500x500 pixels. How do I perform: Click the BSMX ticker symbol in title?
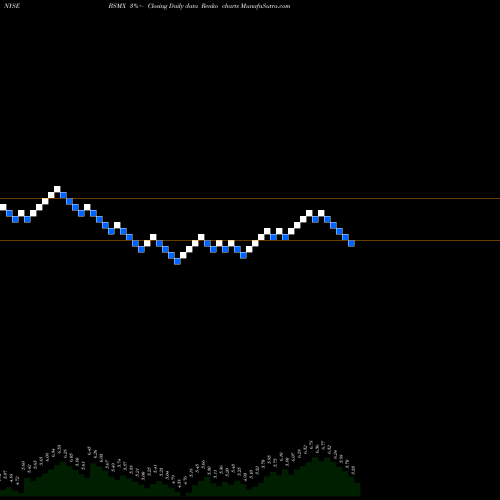click(117, 6)
